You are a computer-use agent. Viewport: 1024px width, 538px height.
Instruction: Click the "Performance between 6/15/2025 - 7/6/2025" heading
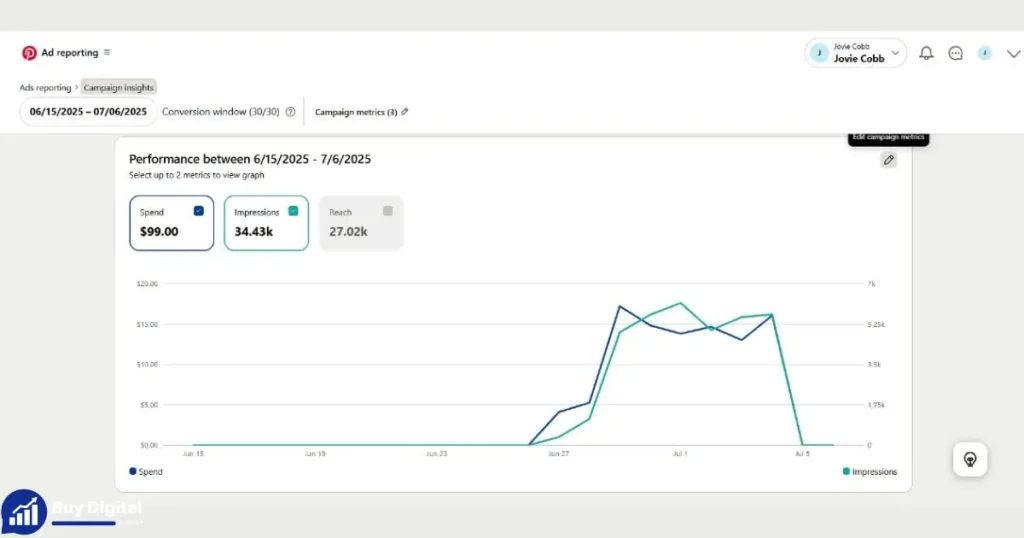[x=250, y=159]
